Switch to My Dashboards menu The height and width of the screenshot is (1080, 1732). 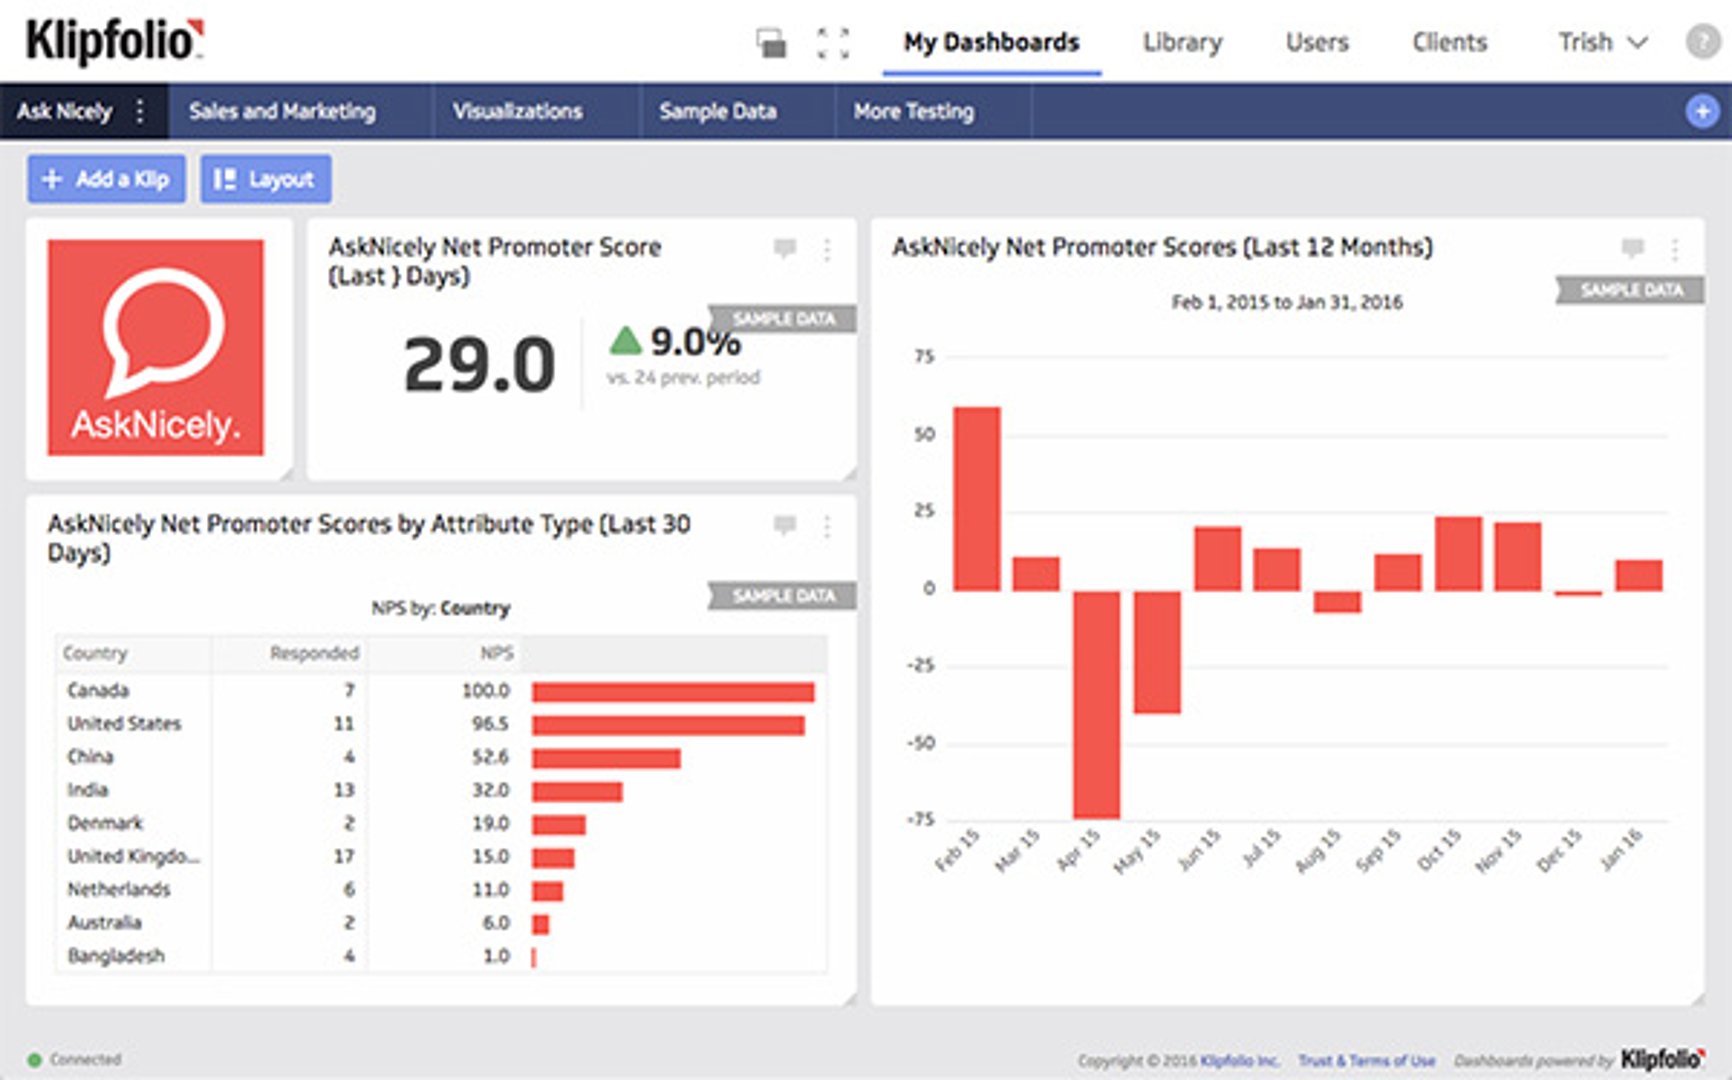click(x=991, y=43)
